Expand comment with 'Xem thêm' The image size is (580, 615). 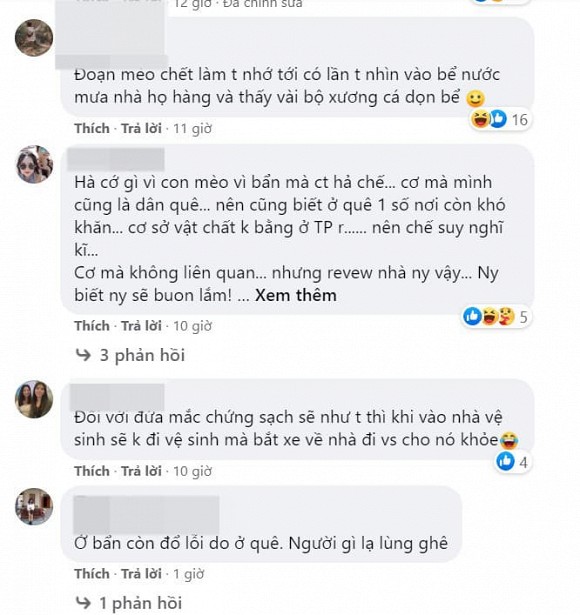(296, 295)
